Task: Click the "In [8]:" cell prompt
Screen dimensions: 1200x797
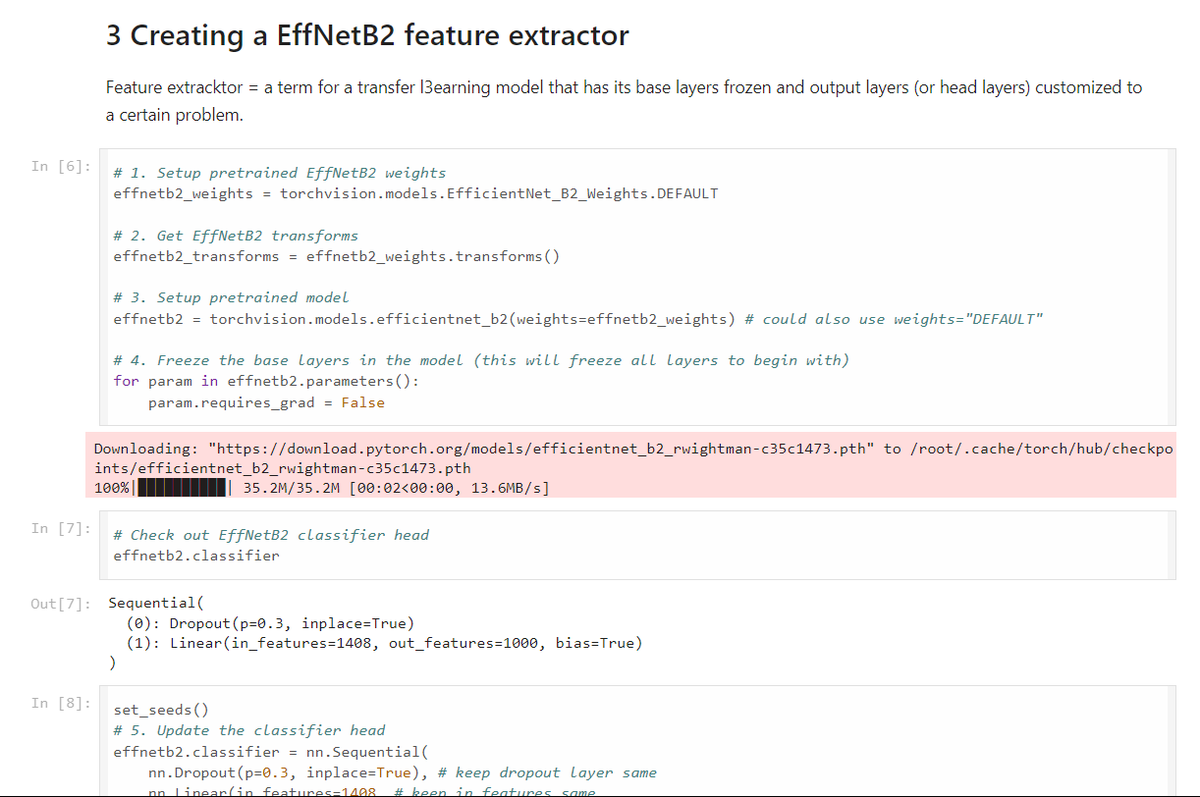Action: pos(61,703)
